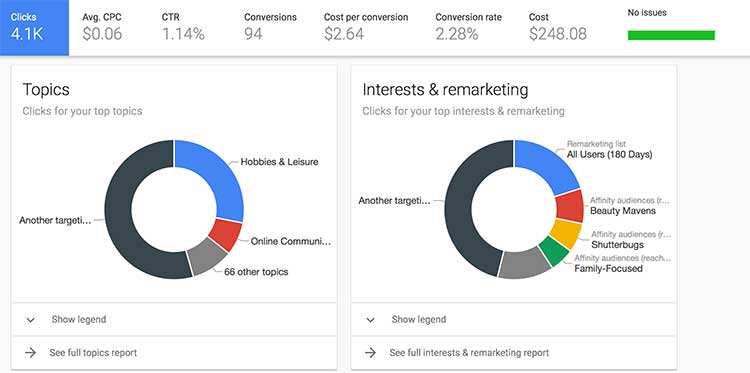Select the Conversions metric

click(270, 28)
